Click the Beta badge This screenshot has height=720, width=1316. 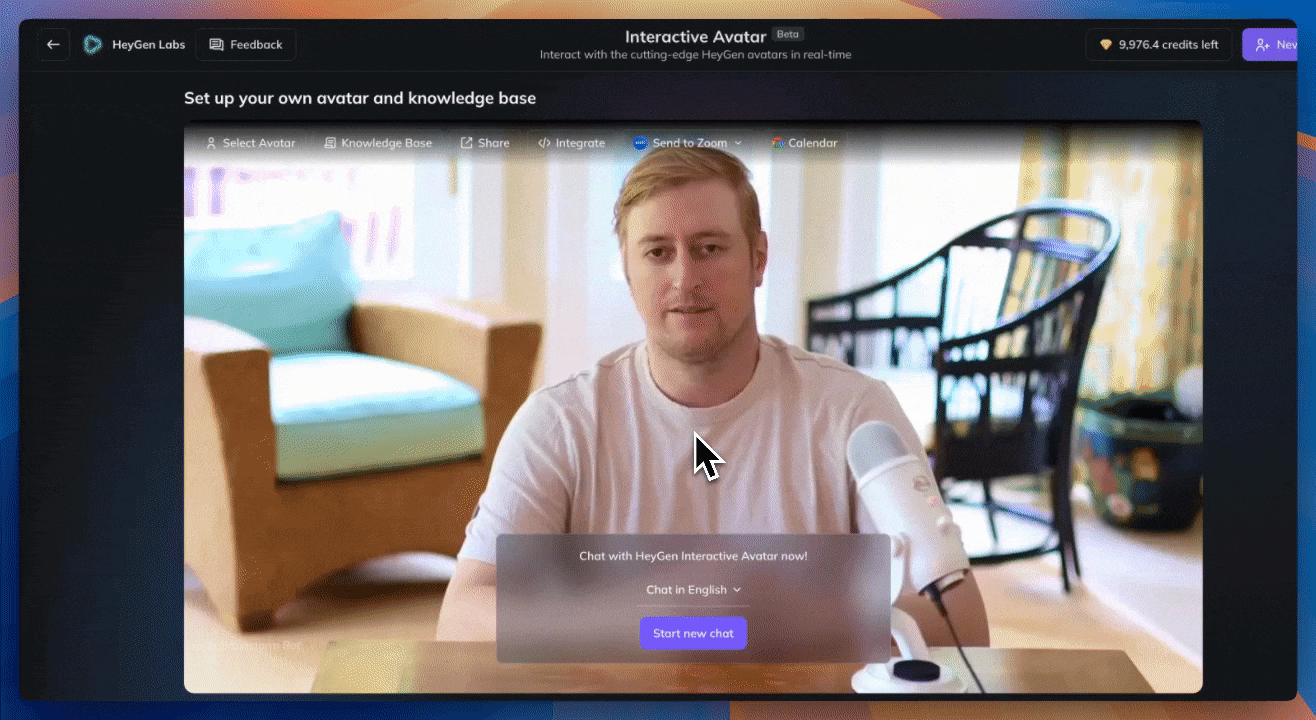click(x=787, y=34)
